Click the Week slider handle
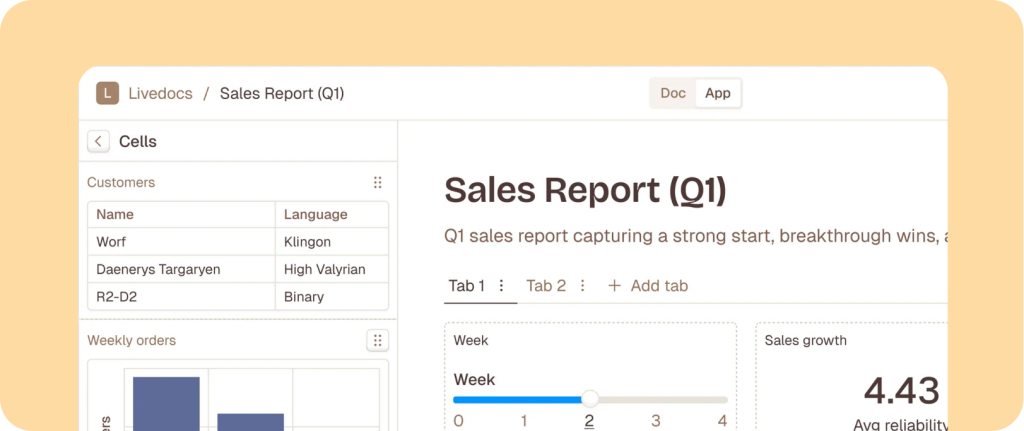This screenshot has width=1024, height=431. pos(590,398)
